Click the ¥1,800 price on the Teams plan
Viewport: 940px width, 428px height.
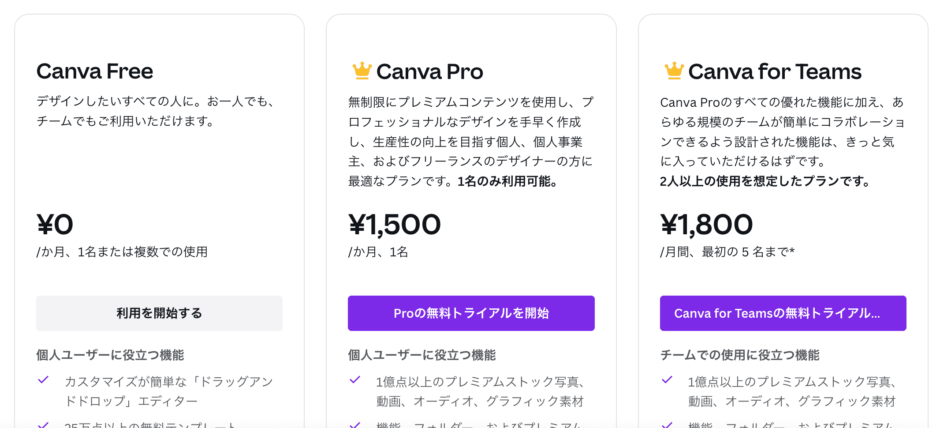pyautogui.click(x=706, y=224)
